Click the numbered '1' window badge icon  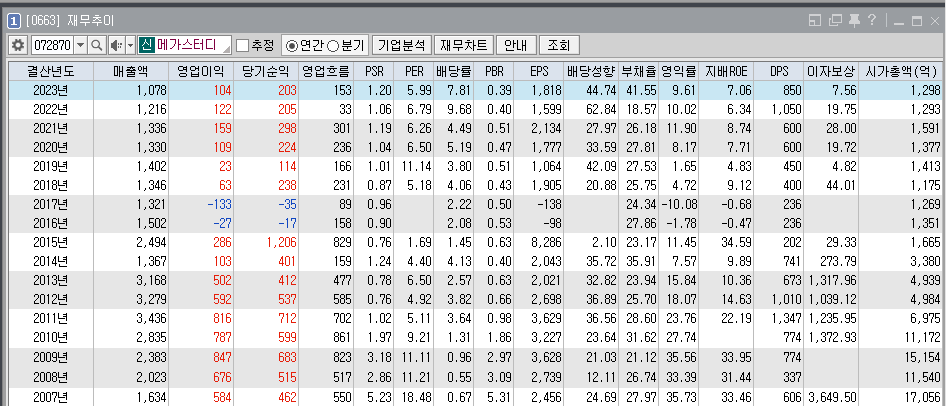(14, 21)
